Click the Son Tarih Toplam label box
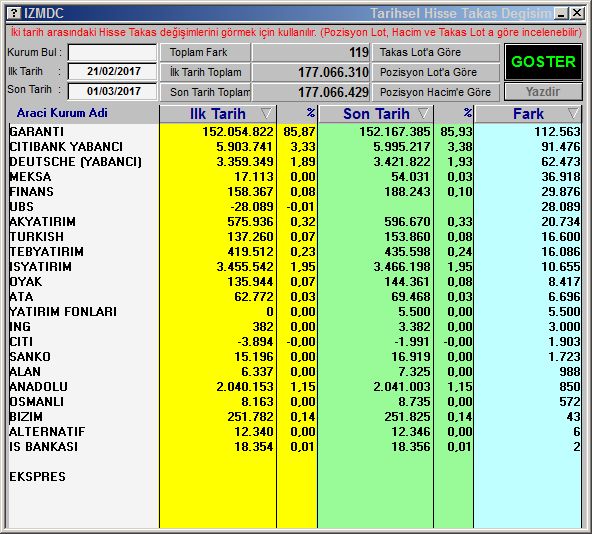The image size is (592, 534). (x=205, y=92)
